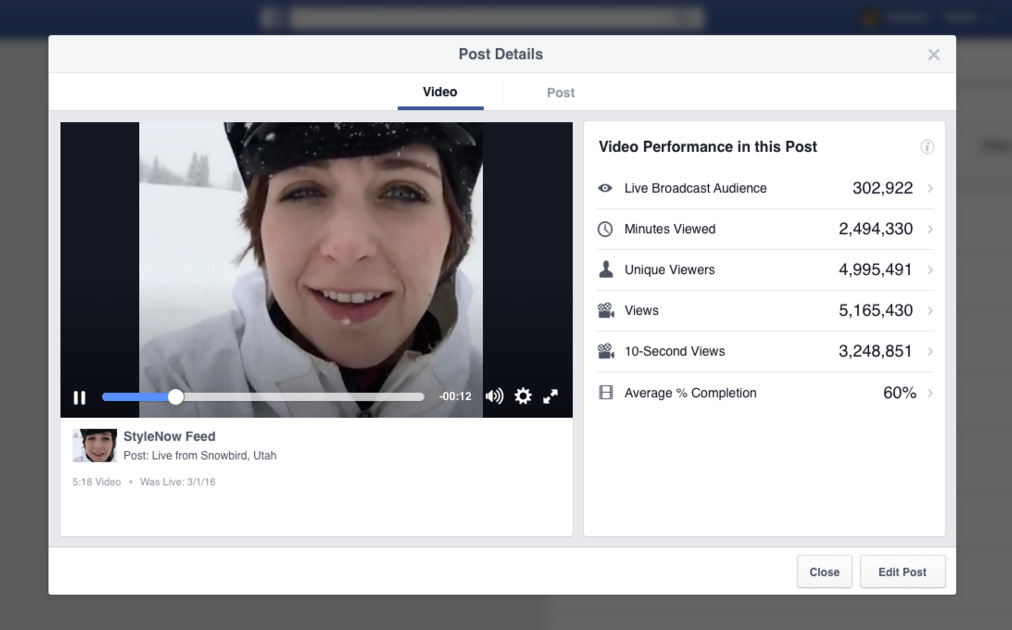Click the unplayed part of the video progress bar
This screenshot has width=1012, height=630.
[x=303, y=397]
